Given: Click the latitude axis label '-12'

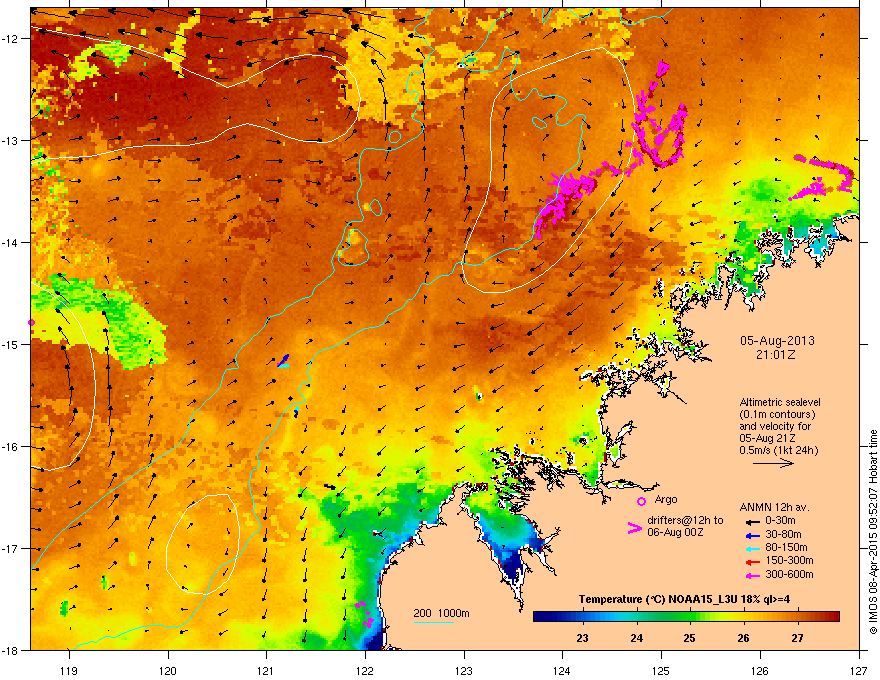Looking at the screenshot, I should coord(11,39).
